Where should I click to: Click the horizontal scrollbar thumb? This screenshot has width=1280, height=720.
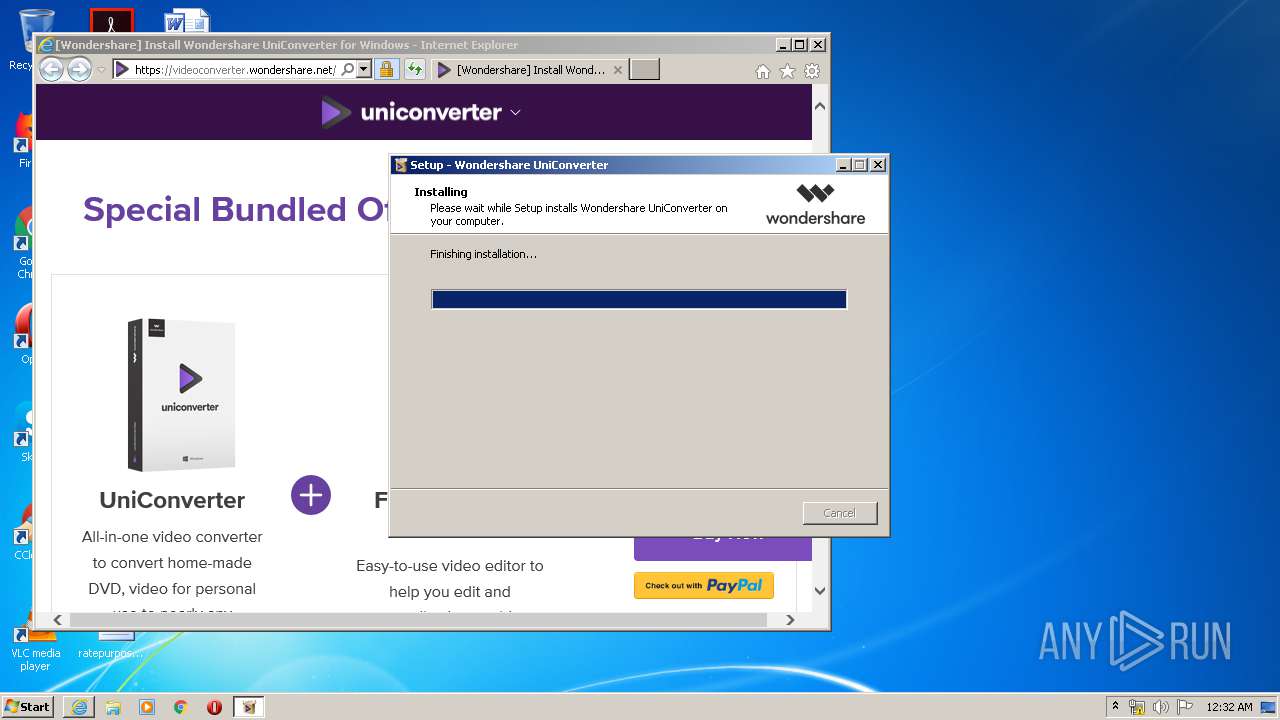[418, 620]
